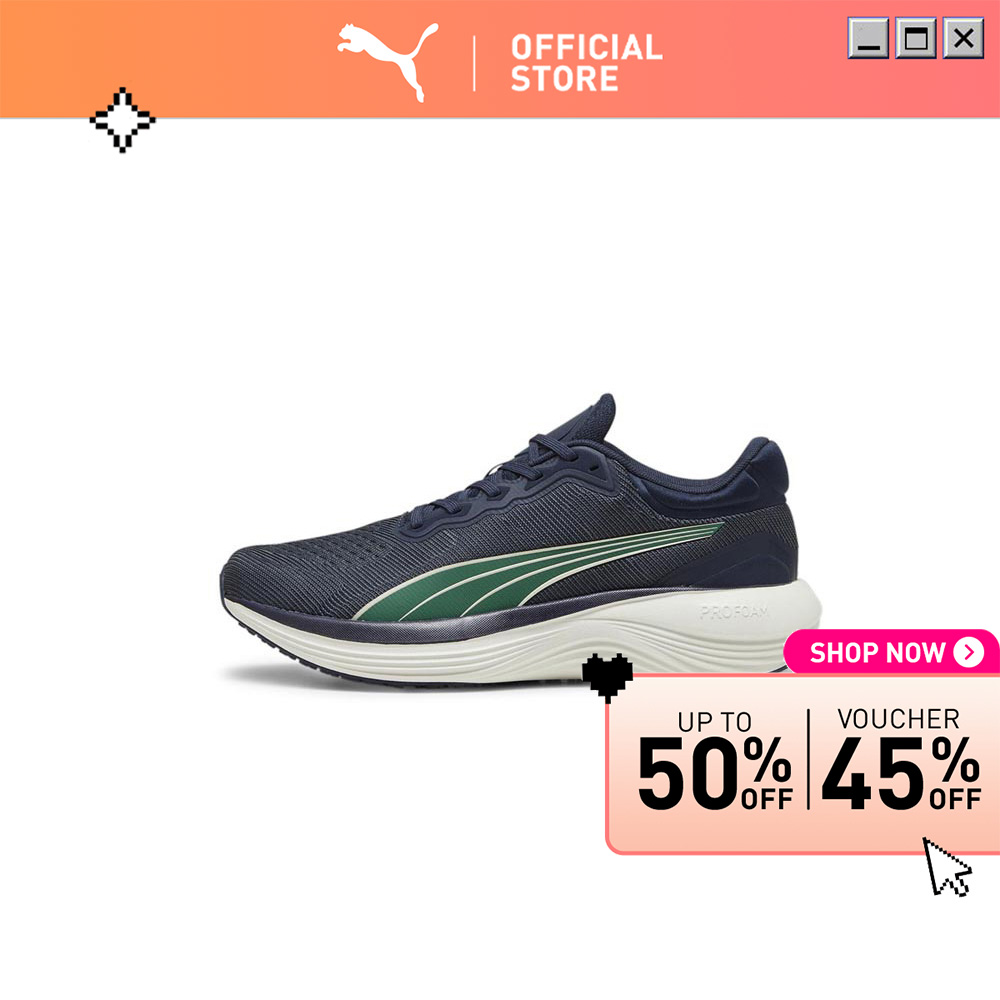
Task: Maximize using the retro window square button
Action: coord(916,38)
